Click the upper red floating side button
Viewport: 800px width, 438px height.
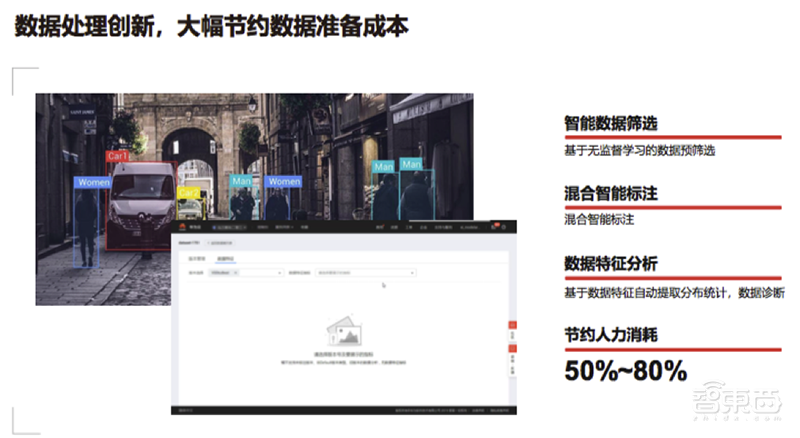(512, 325)
